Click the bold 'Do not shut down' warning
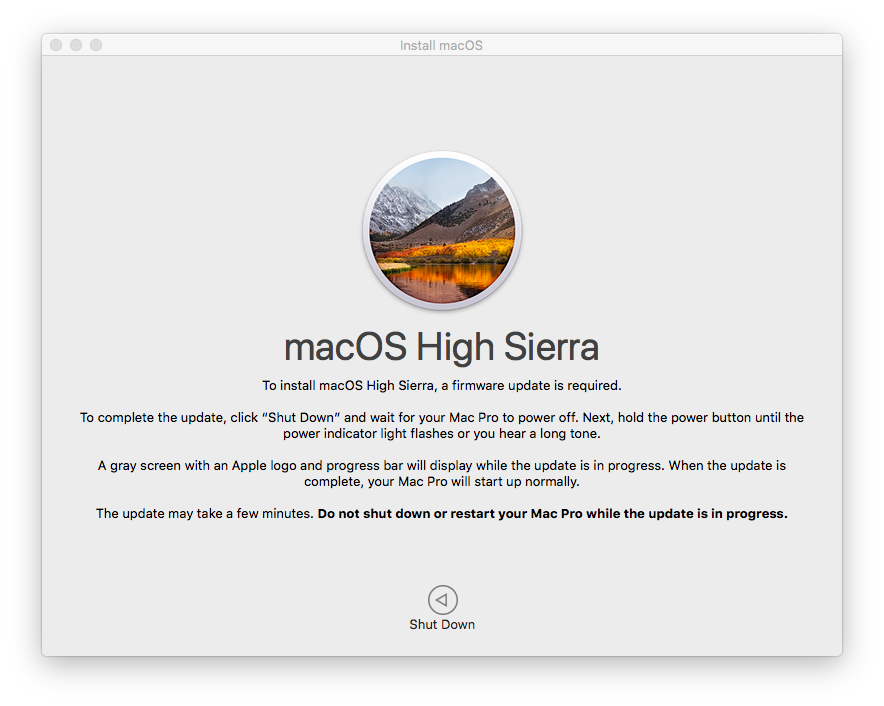 point(552,514)
